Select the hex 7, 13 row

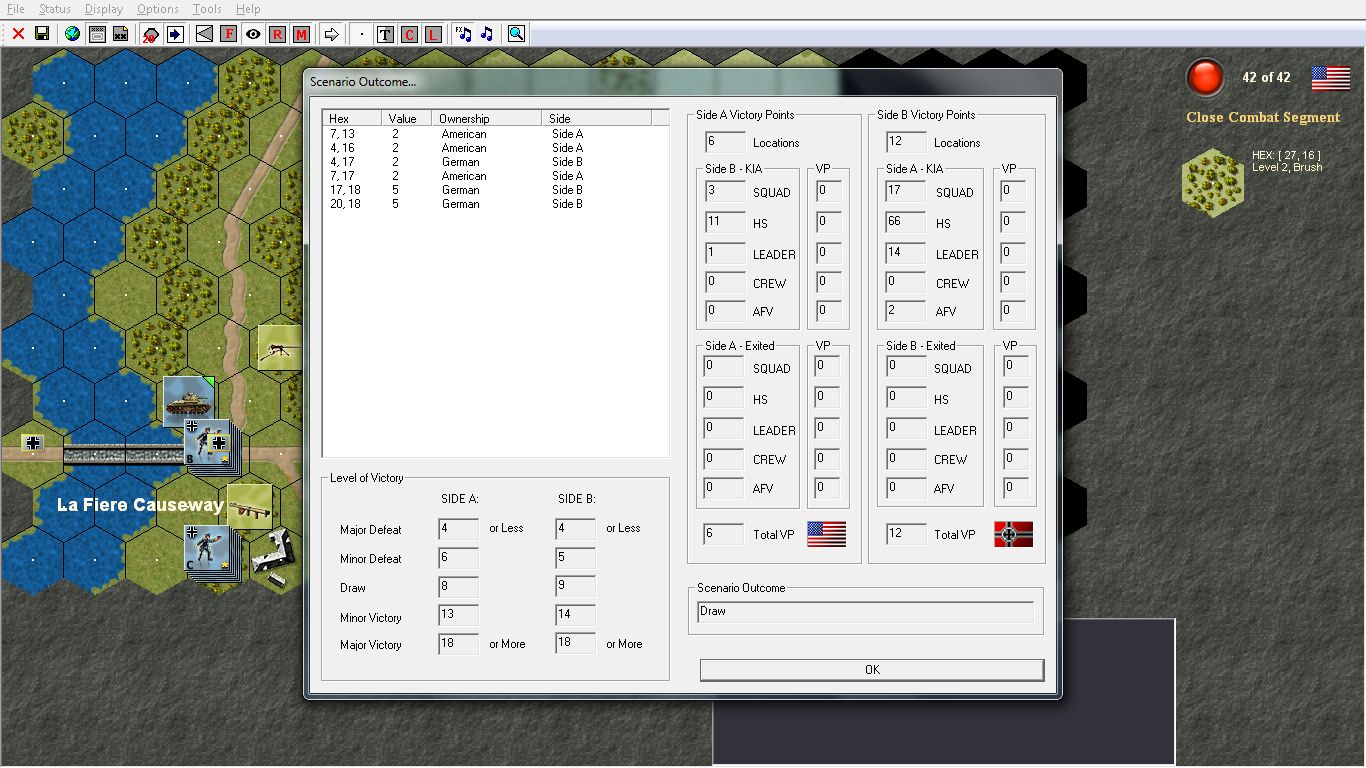point(495,134)
